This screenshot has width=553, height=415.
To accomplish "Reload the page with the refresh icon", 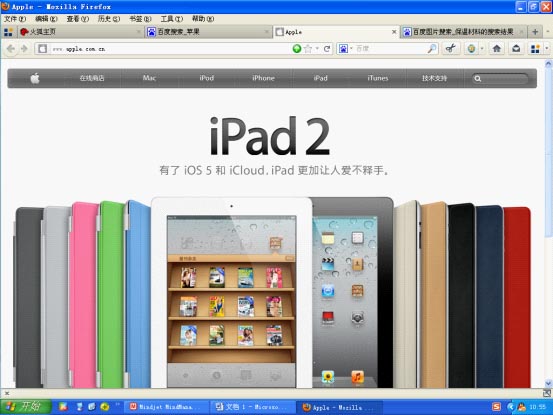I will point(327,49).
